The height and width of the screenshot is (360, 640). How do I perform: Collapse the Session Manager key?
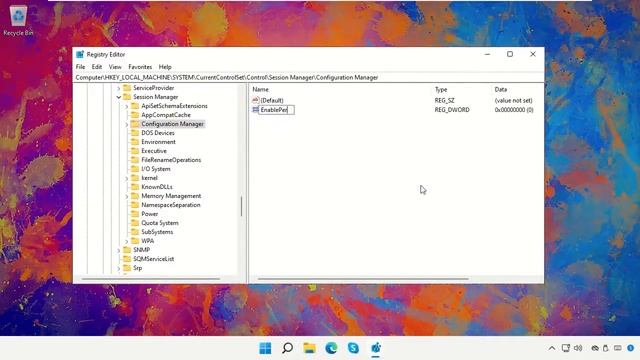(119, 97)
